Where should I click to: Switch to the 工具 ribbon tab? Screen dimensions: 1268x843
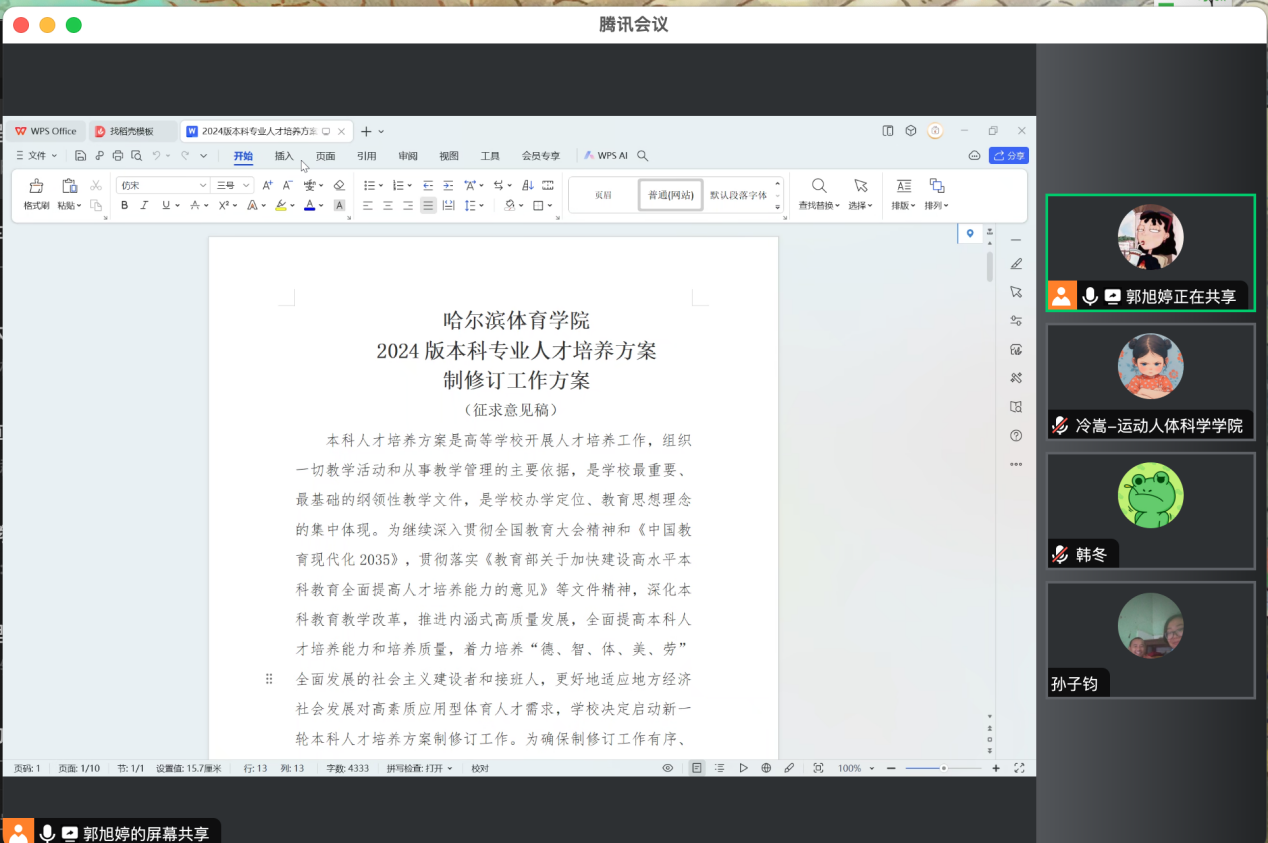490,156
